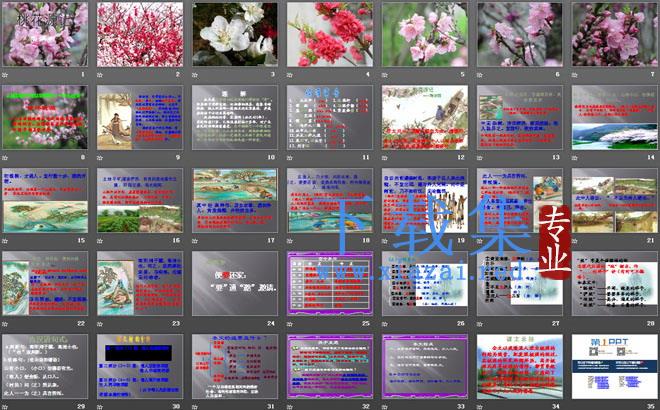Select slide 18 thumbnail
Viewport: 660px width, 410px height.
point(330,200)
